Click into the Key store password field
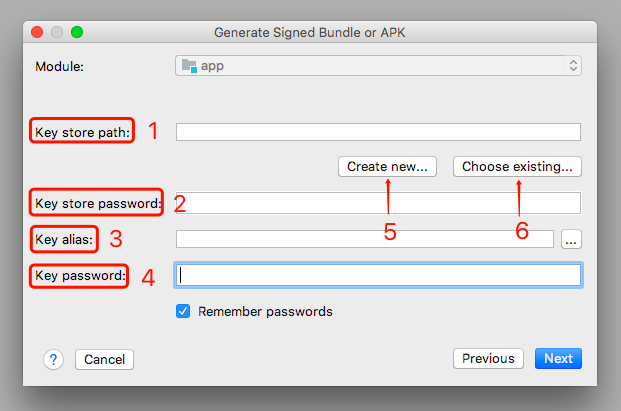This screenshot has width=621, height=411. tap(378, 203)
